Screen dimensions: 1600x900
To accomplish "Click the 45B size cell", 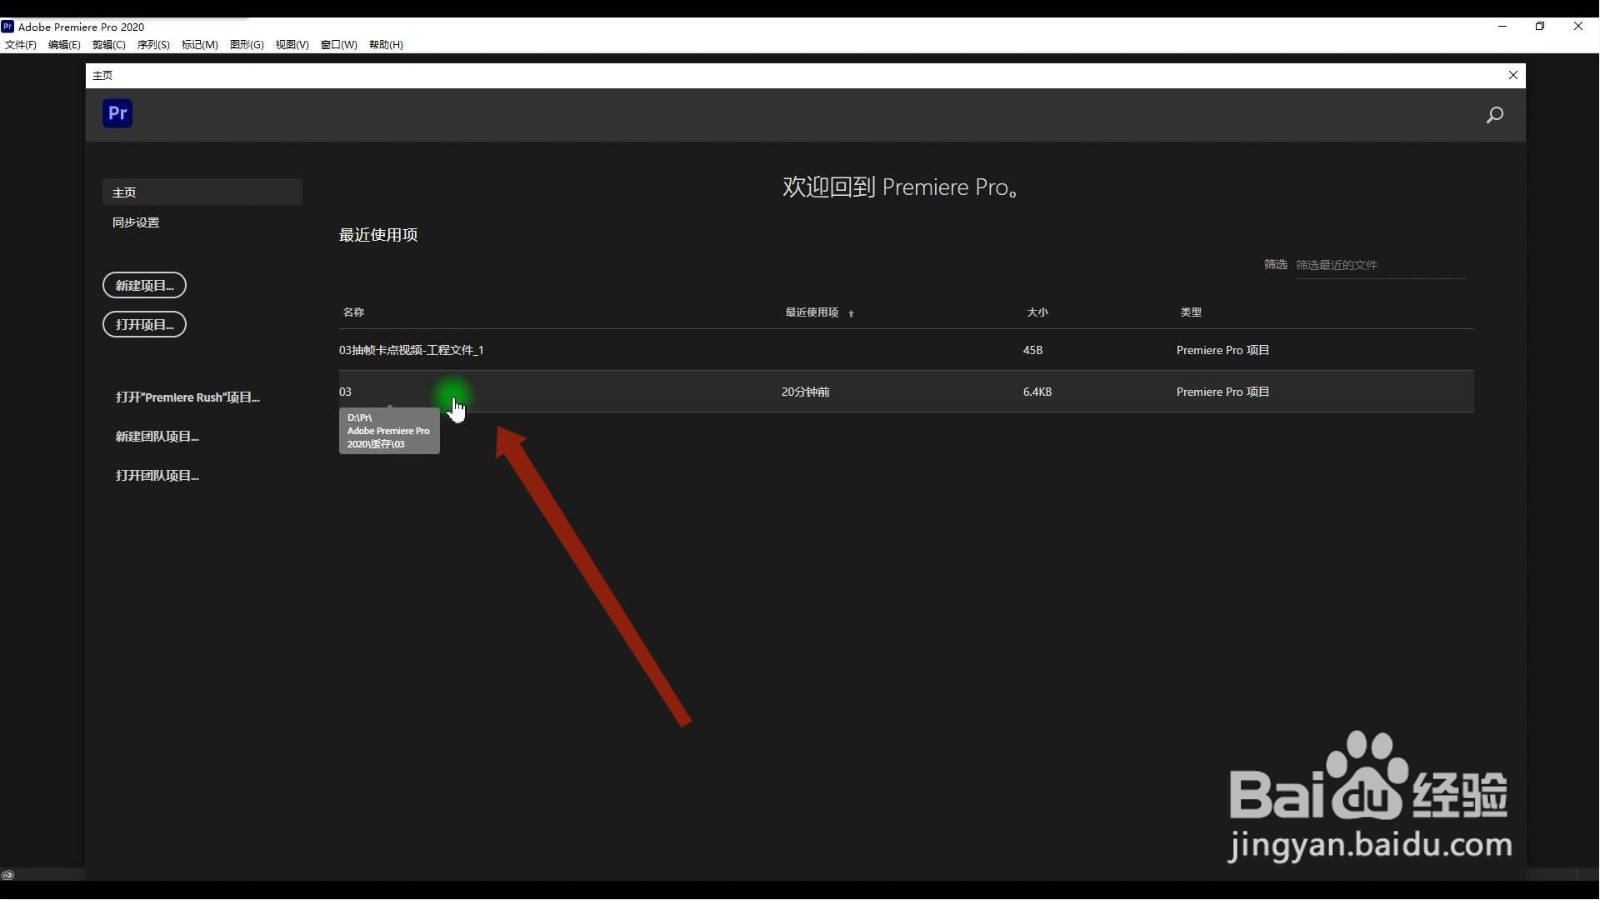I will pos(1032,350).
